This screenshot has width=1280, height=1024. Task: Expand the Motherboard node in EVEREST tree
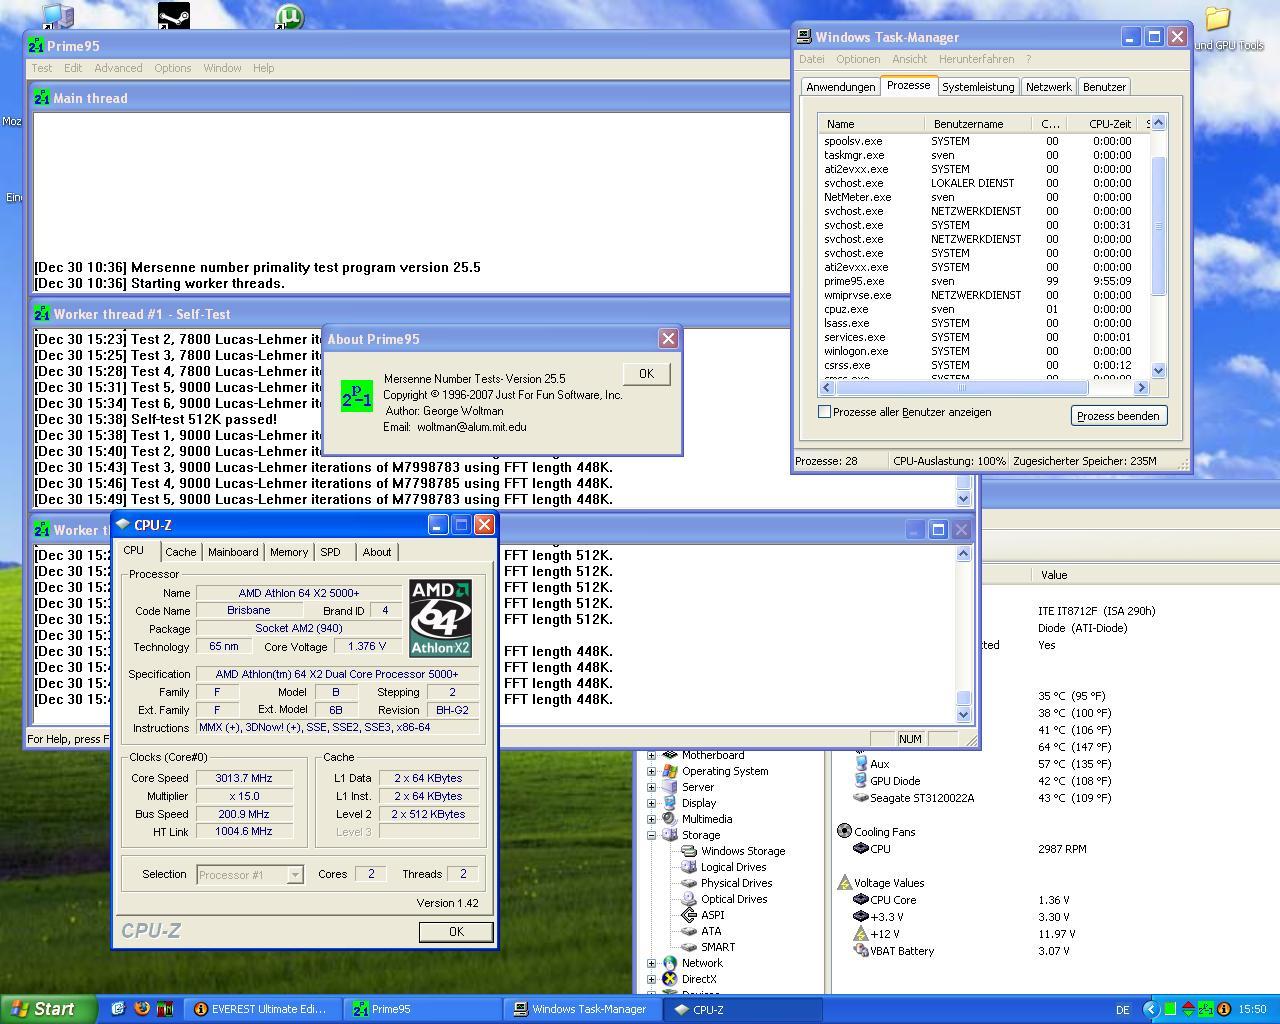tap(652, 755)
